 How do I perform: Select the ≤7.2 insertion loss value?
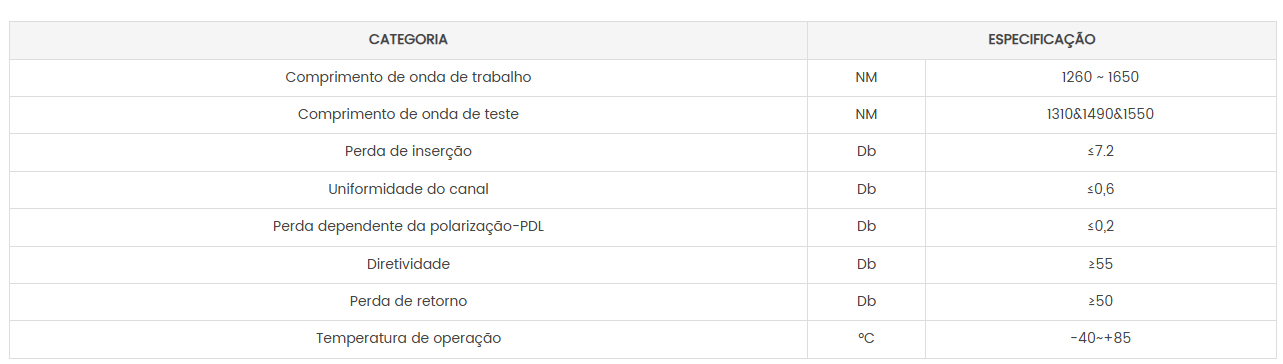(1100, 152)
